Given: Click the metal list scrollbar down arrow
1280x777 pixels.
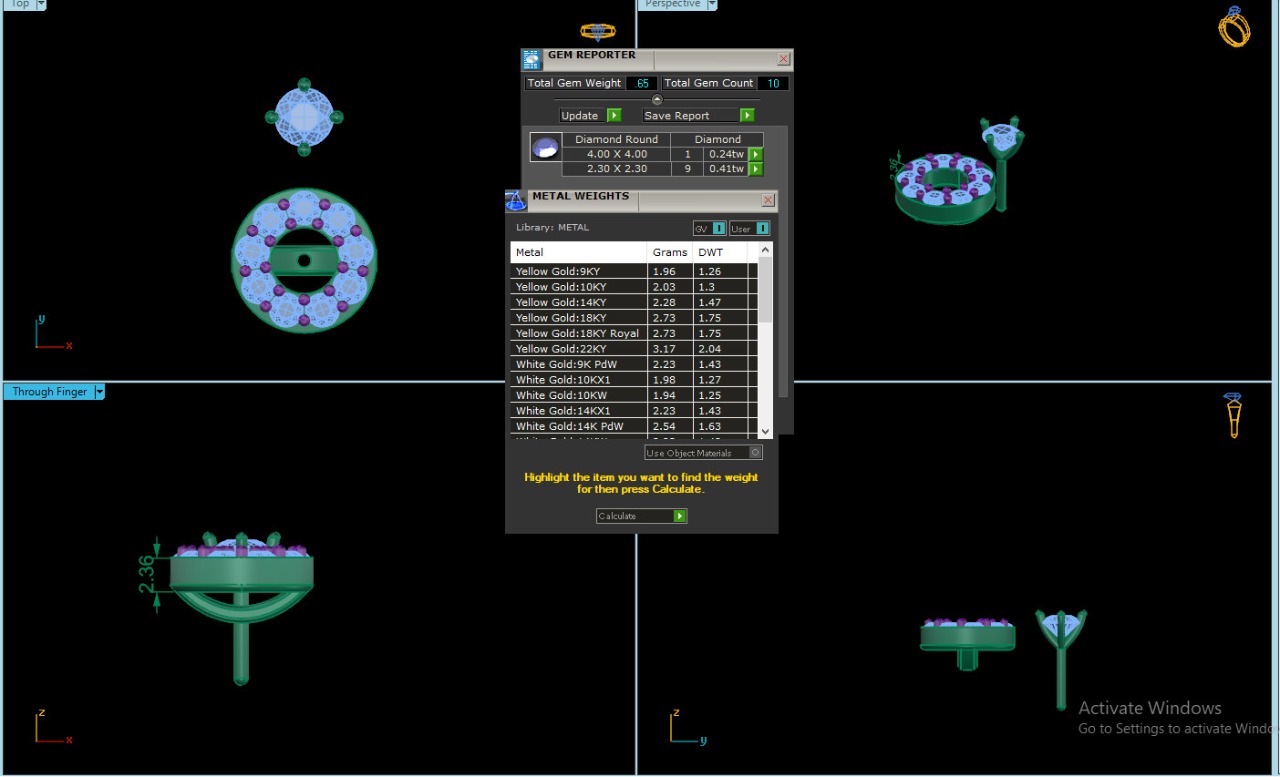Looking at the screenshot, I should click(765, 431).
